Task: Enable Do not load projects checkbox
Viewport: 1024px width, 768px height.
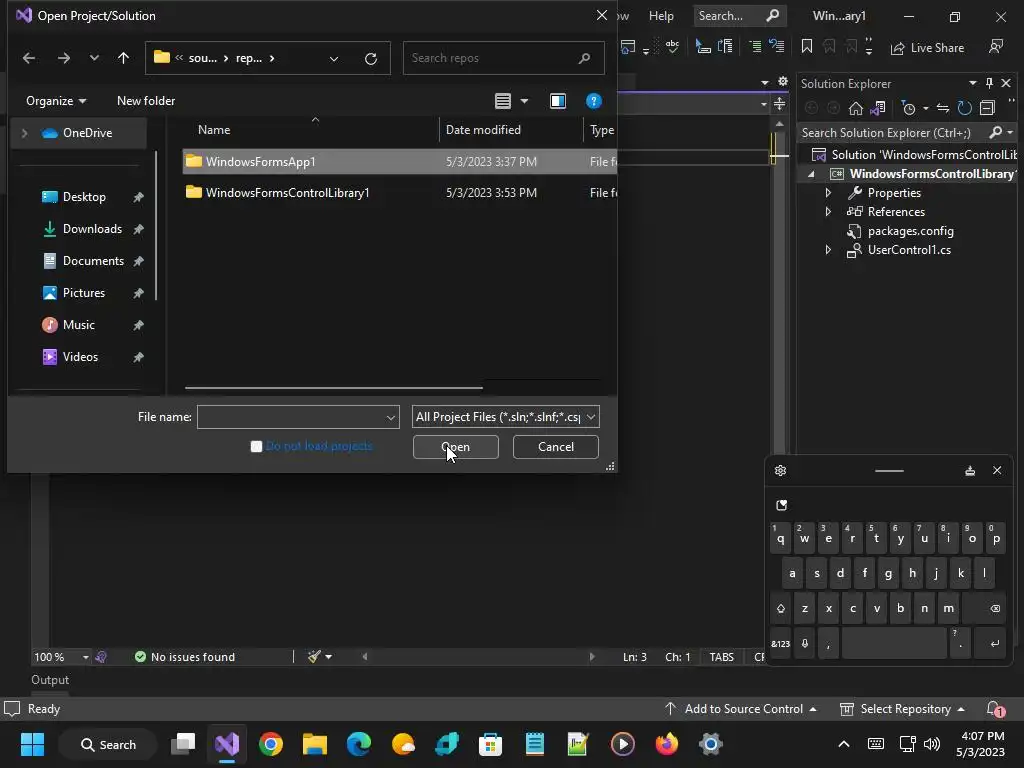Action: pyautogui.click(x=256, y=446)
